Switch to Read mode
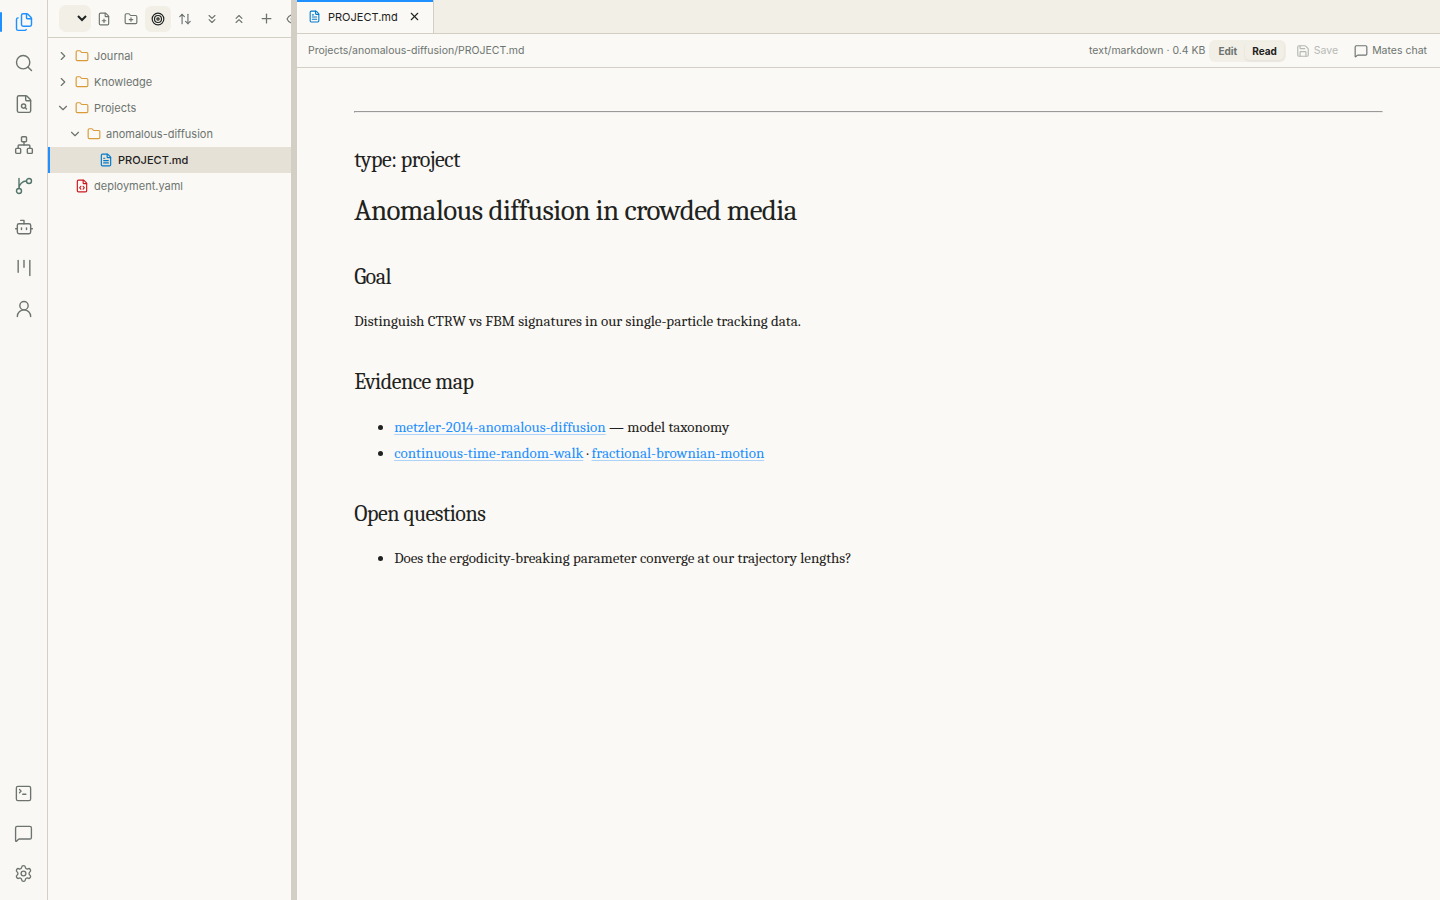This screenshot has width=1440, height=900. tap(1264, 51)
